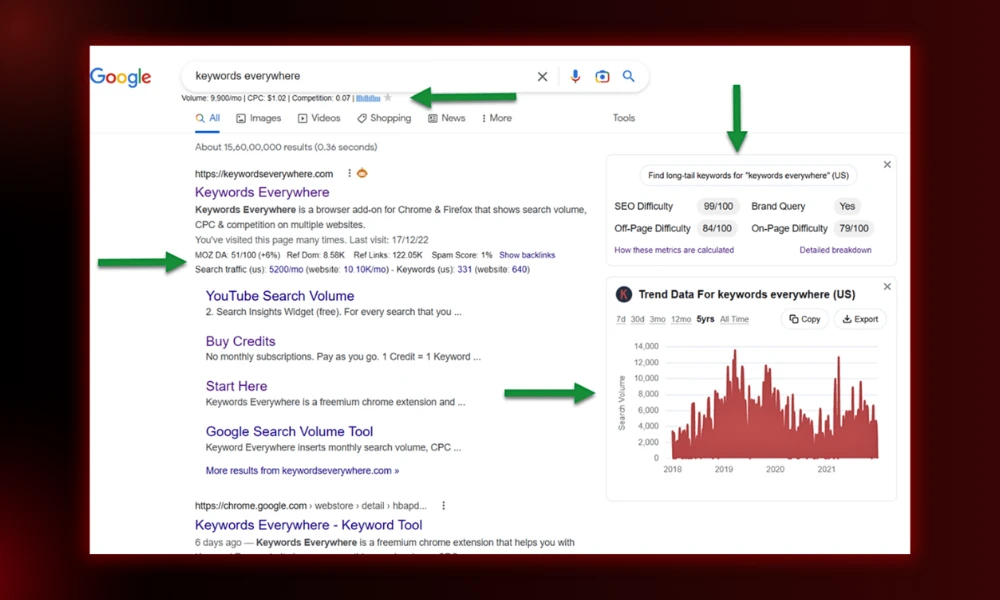1000x600 pixels.
Task: Switch to the Videos tab
Action: [319, 118]
